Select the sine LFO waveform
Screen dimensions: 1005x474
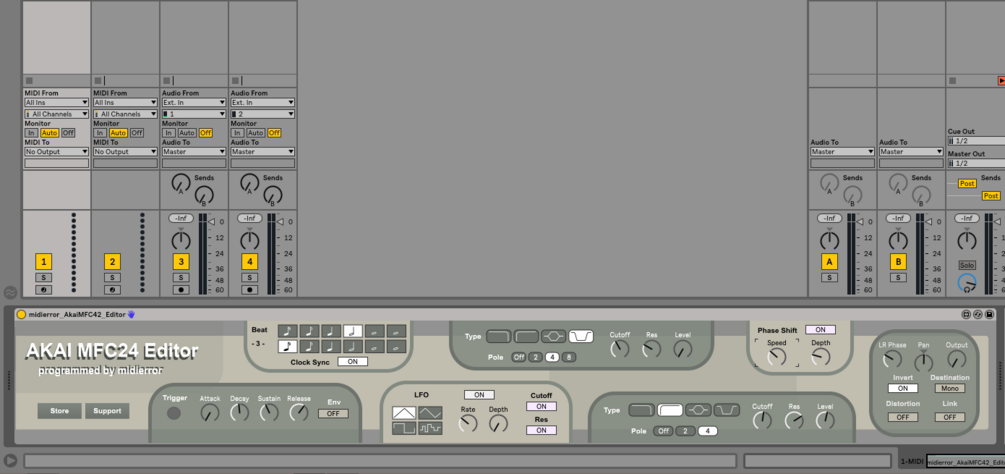[430, 413]
